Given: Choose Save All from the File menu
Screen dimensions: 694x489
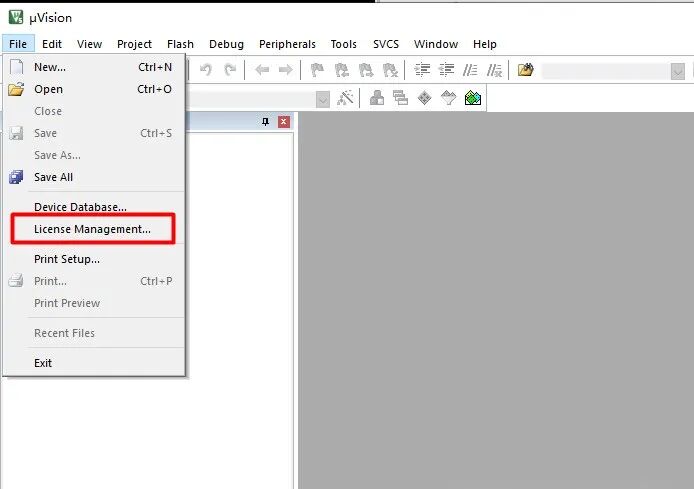Looking at the screenshot, I should pyautogui.click(x=94, y=177).
